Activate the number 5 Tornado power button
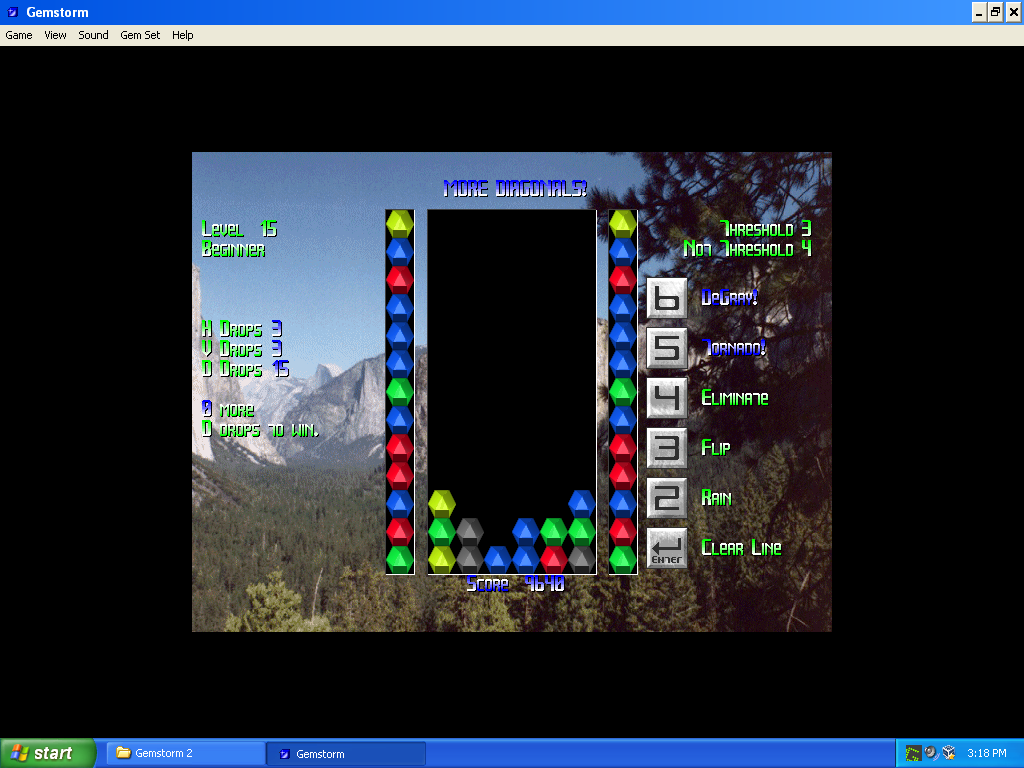1024x768 pixels. pyautogui.click(x=667, y=348)
